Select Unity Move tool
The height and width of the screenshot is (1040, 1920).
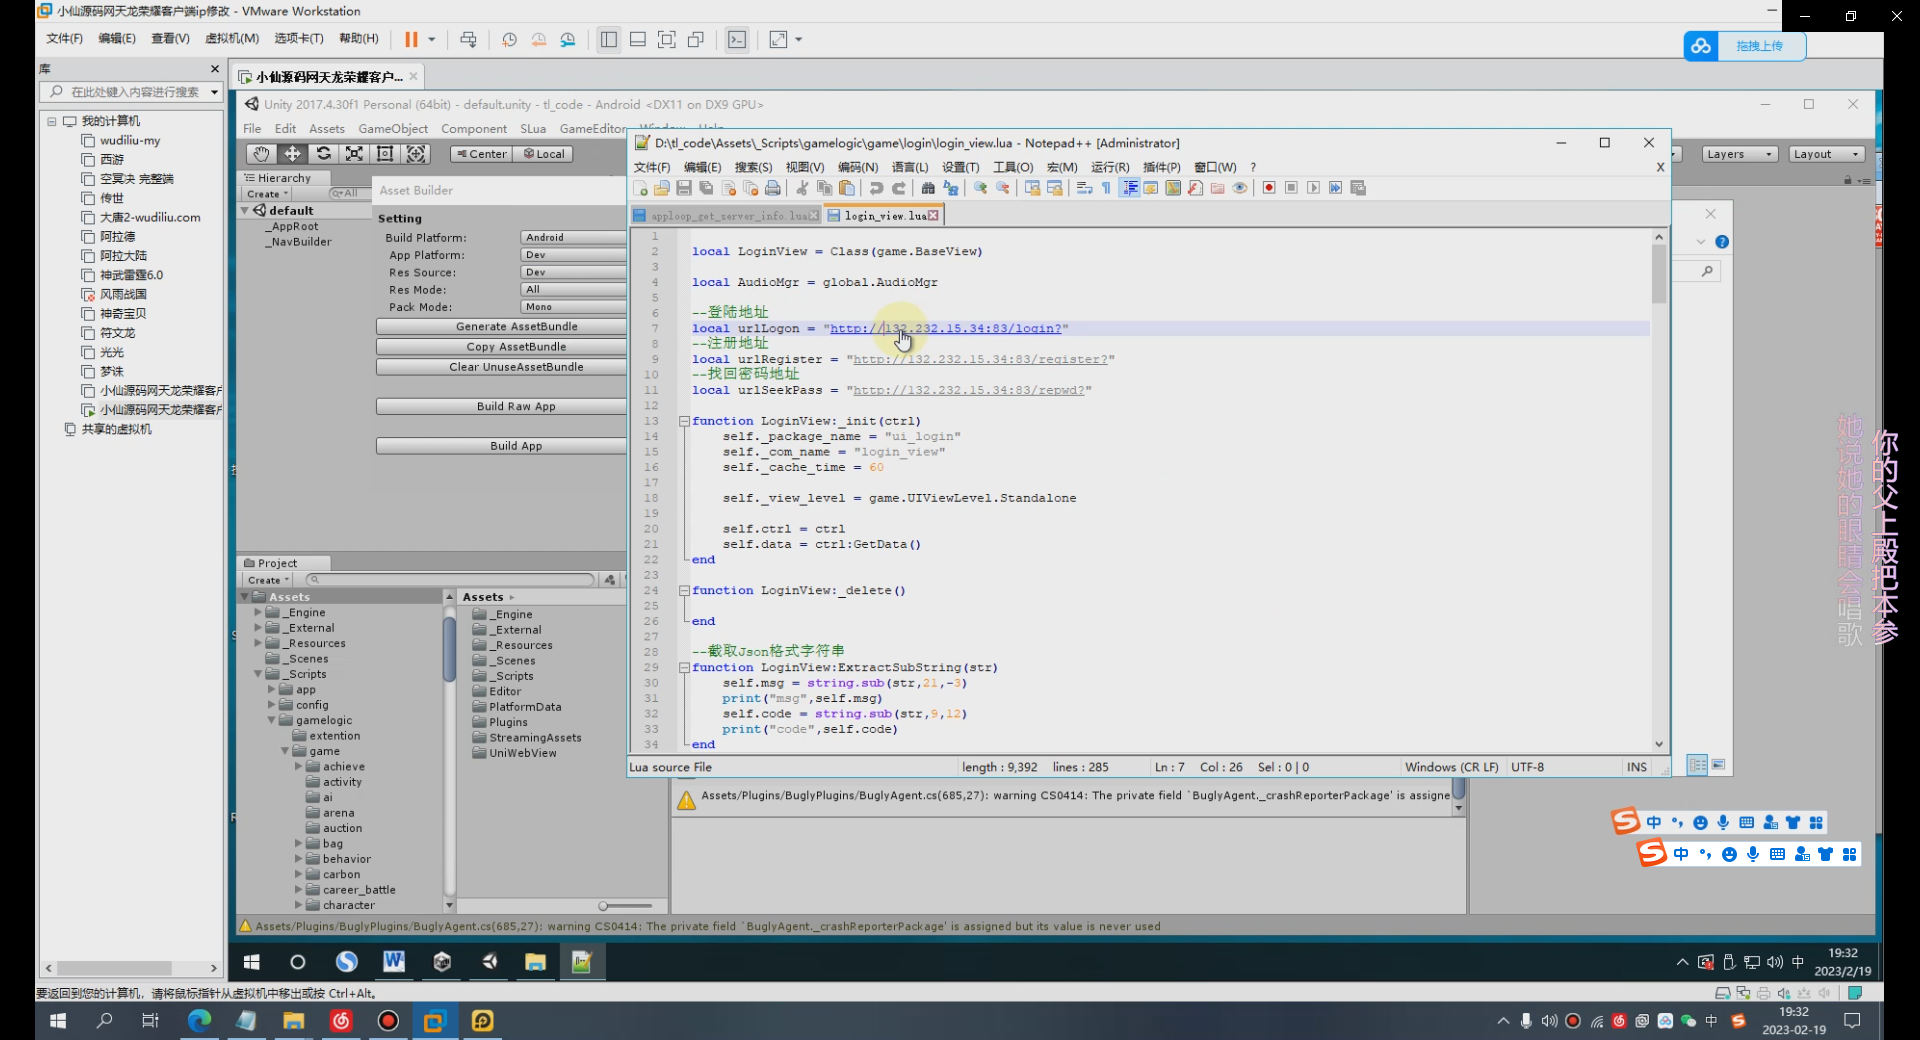tap(292, 153)
